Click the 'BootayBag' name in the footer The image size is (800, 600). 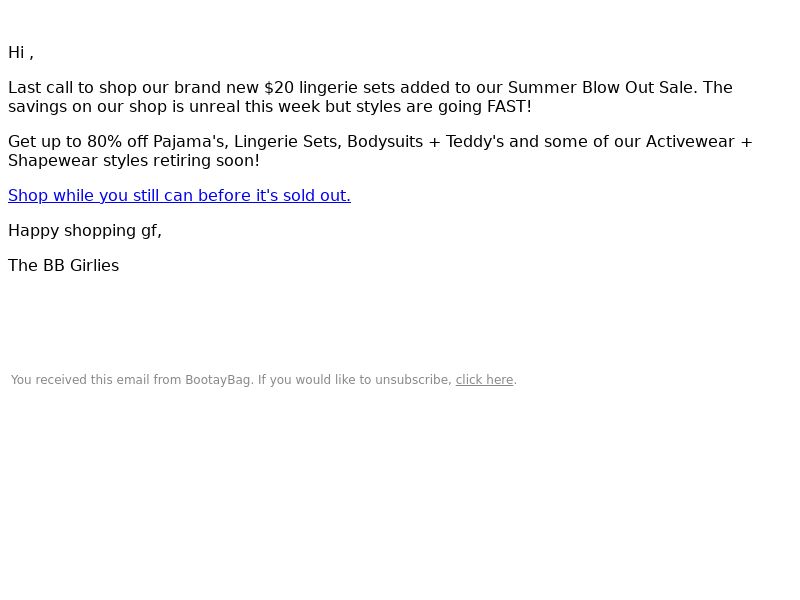[217, 380]
